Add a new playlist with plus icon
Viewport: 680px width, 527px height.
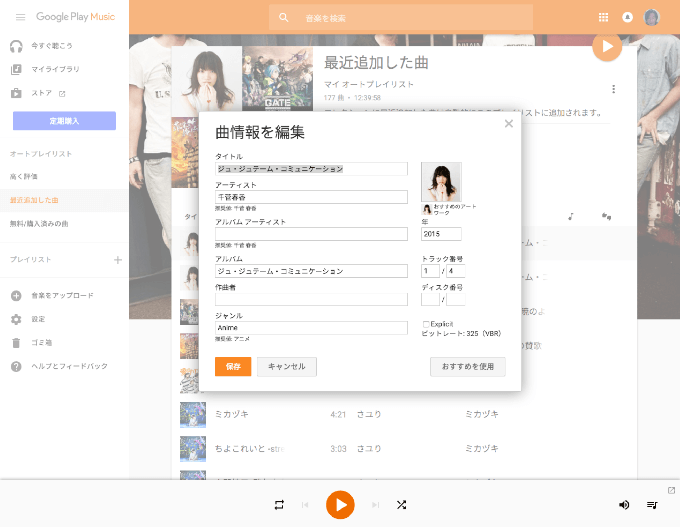click(x=117, y=260)
